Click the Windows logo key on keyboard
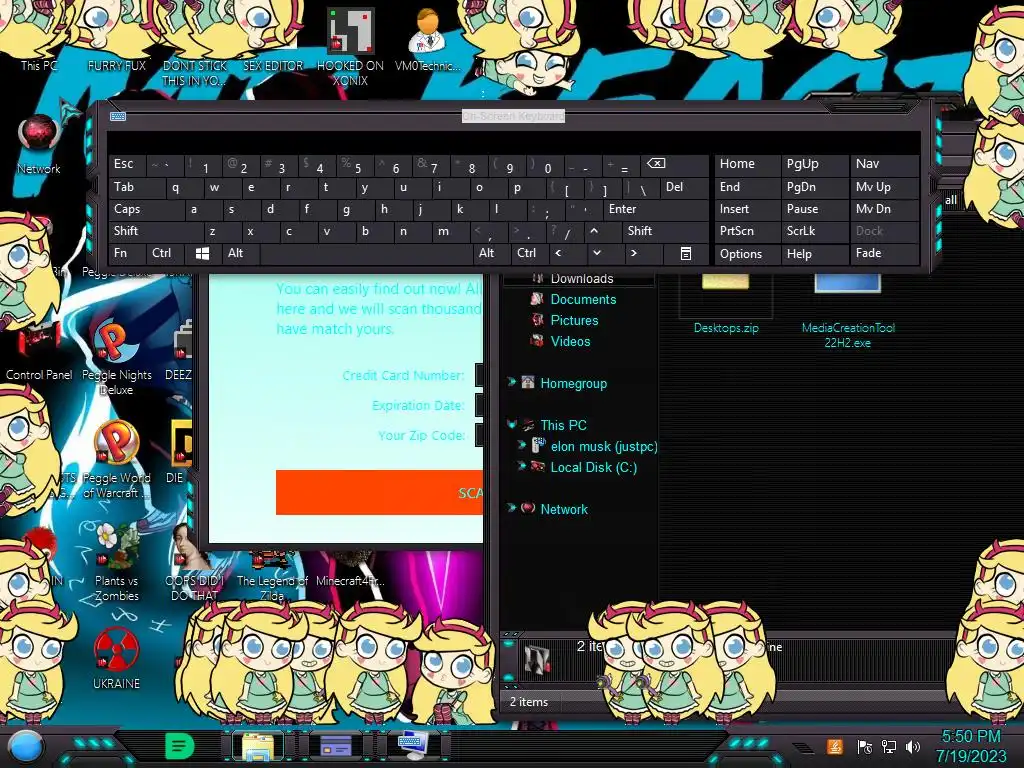1024x768 pixels. [202, 253]
